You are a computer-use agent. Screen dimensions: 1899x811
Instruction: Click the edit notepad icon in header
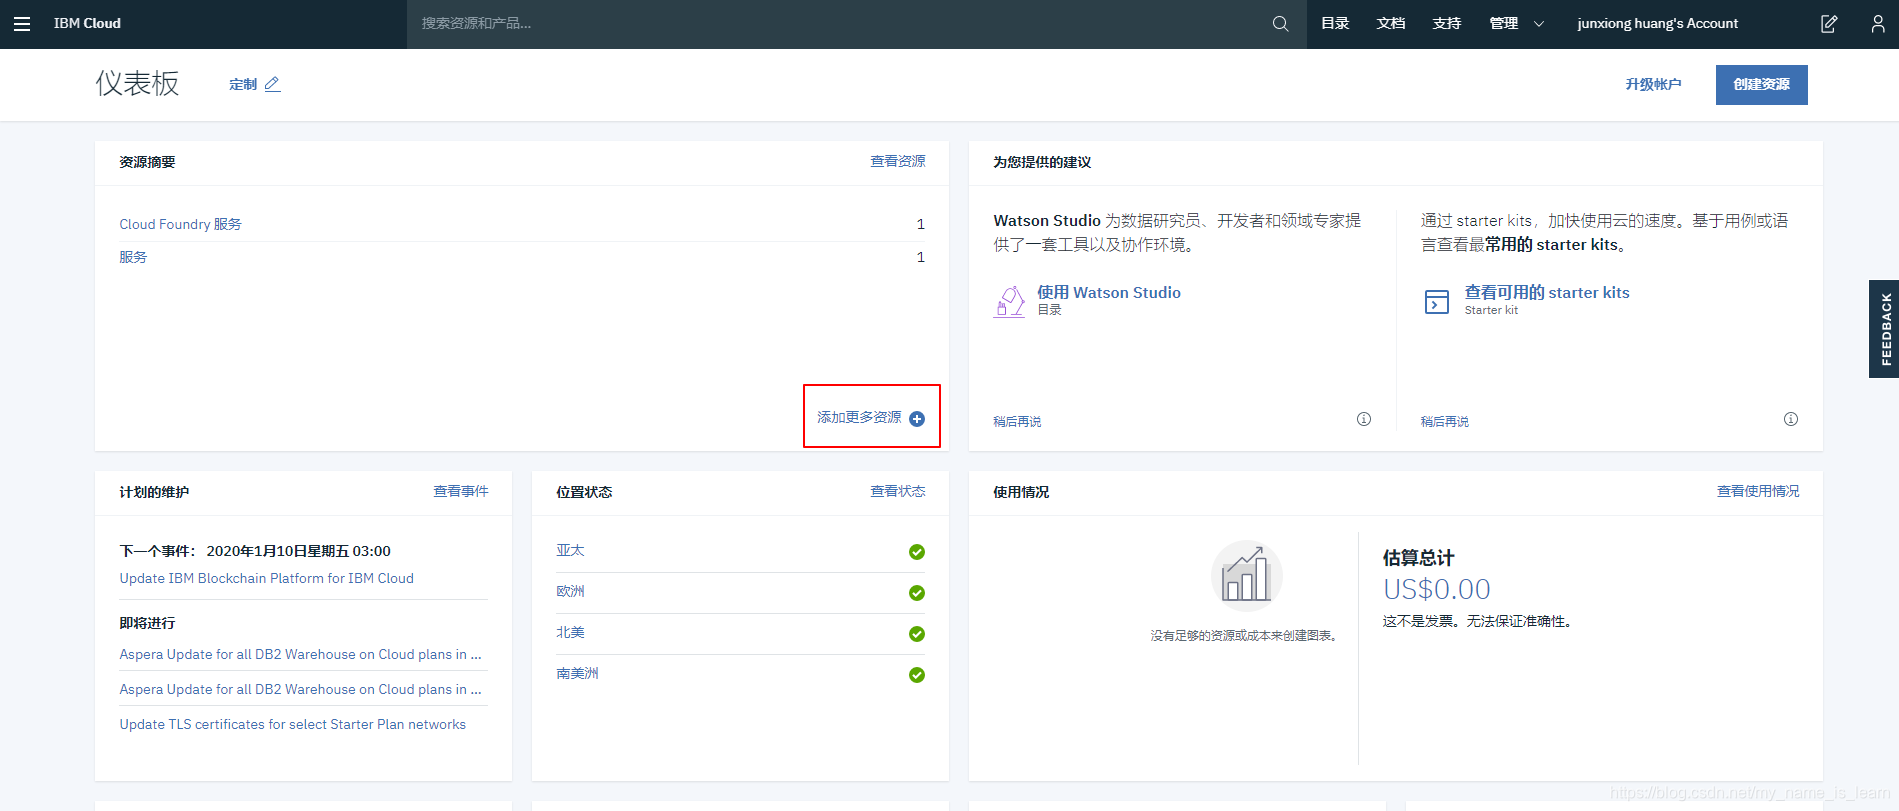click(x=1829, y=23)
